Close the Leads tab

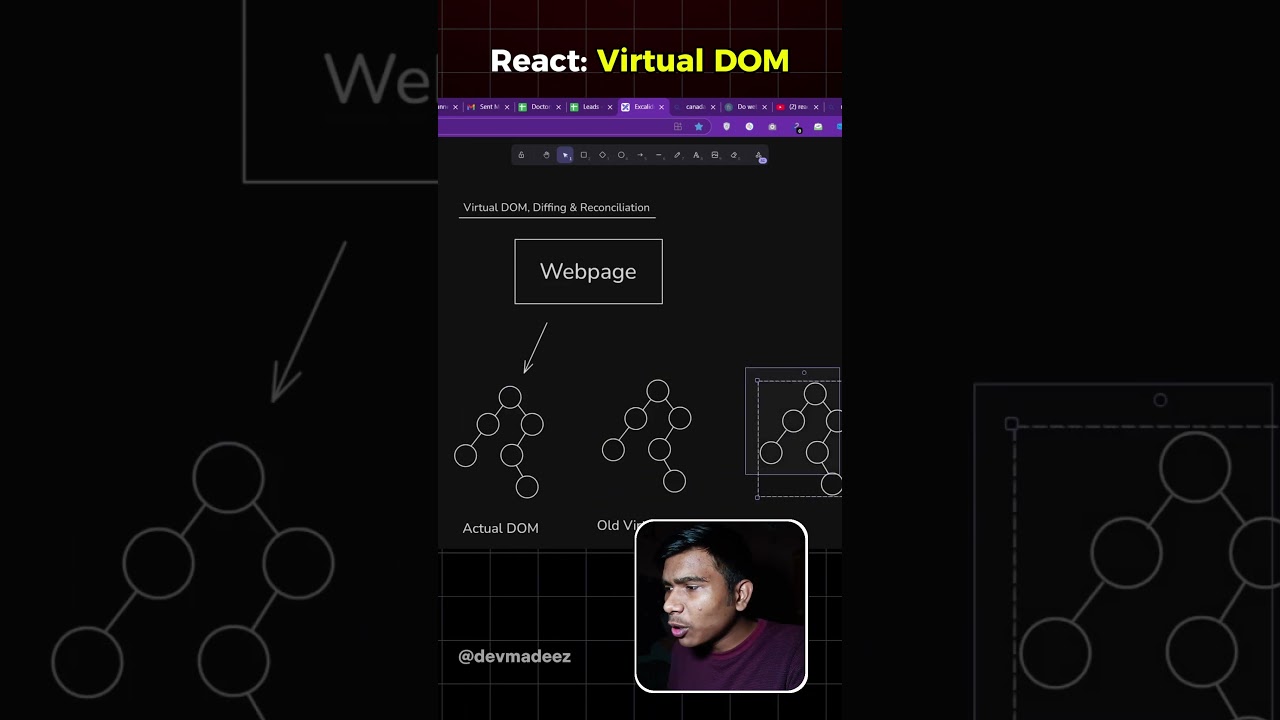(x=610, y=107)
